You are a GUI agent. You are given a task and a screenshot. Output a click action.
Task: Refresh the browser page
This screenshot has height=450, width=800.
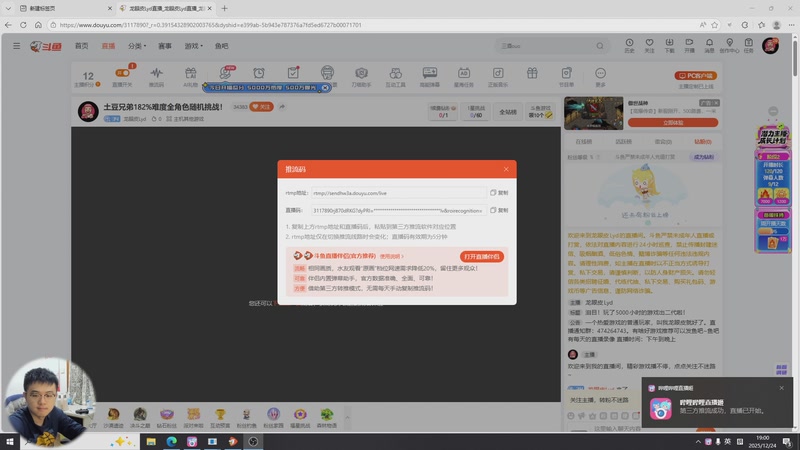pos(23,24)
